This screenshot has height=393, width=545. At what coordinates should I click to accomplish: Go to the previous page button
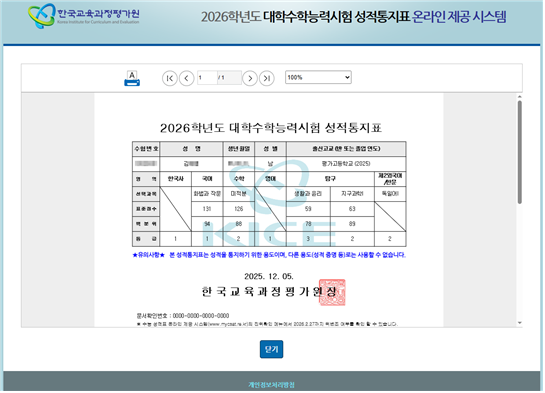point(187,79)
